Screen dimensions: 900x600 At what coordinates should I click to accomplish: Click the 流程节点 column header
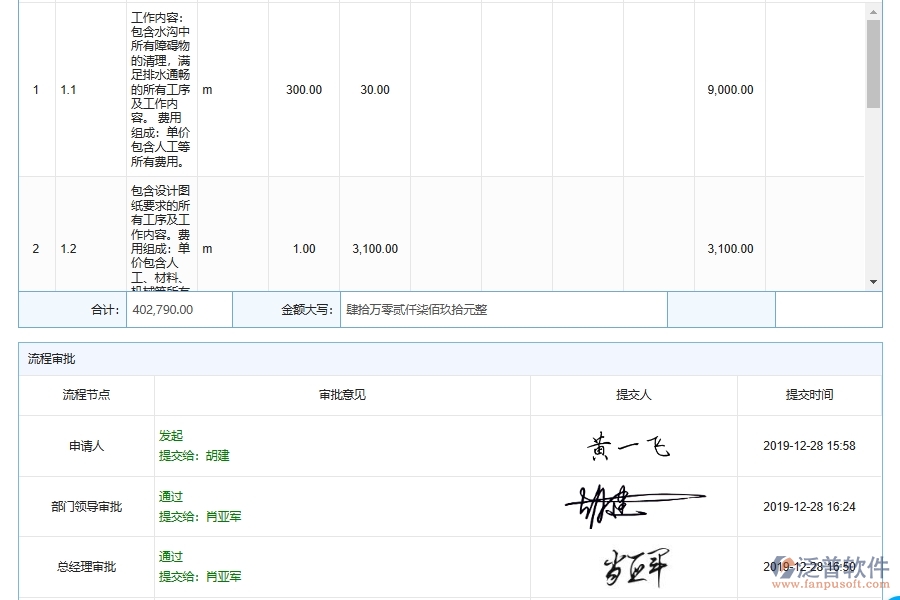point(86,394)
